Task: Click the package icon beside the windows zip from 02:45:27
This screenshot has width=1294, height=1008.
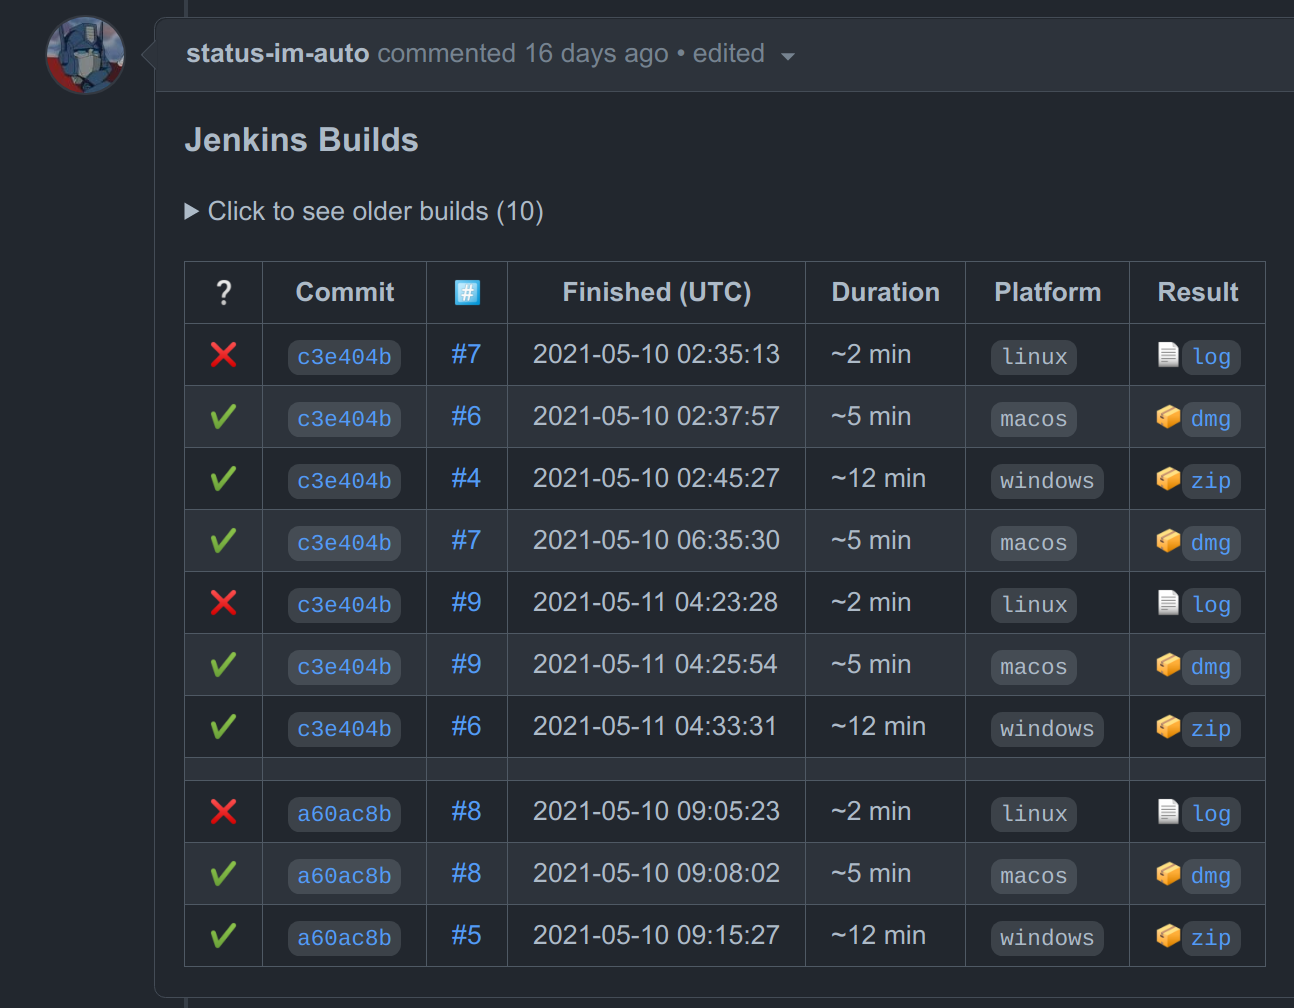Action: (1167, 479)
